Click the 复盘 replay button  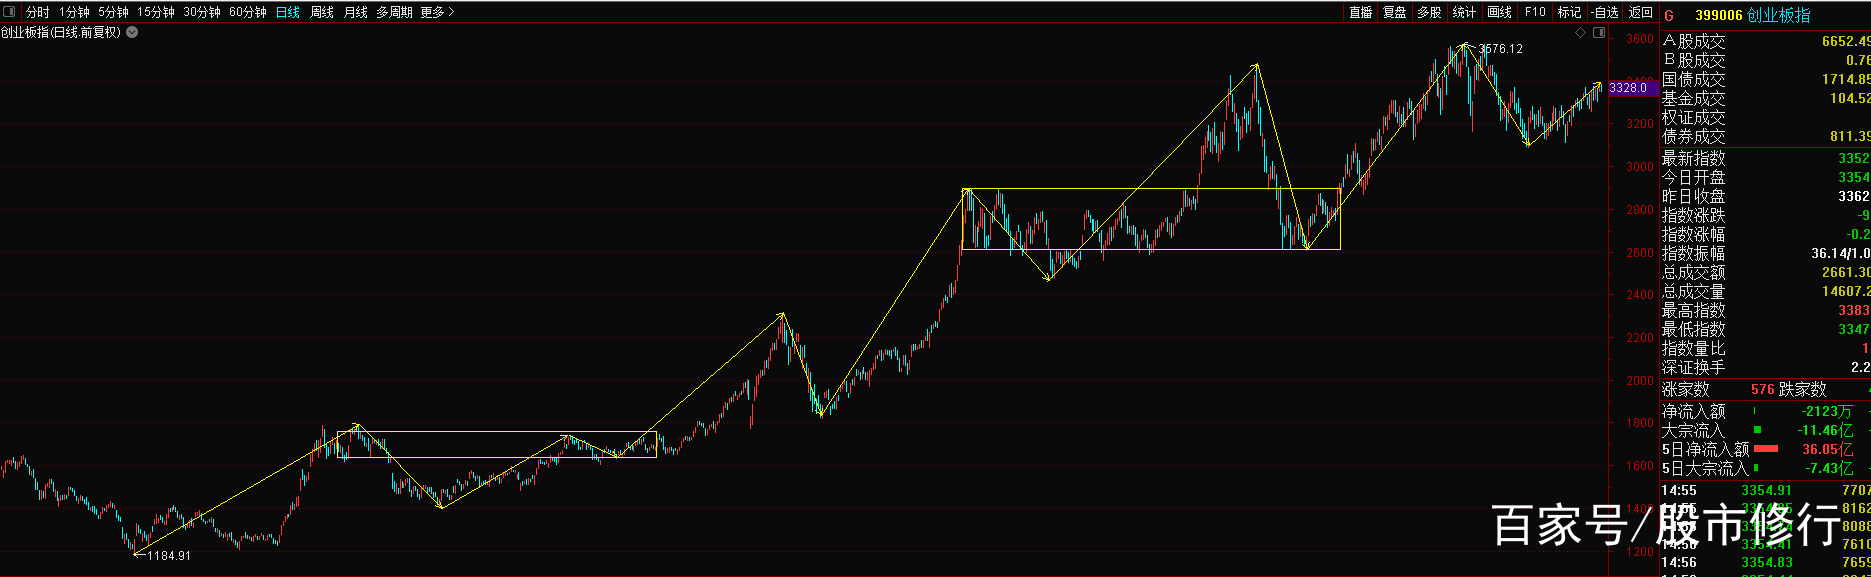coord(1395,12)
